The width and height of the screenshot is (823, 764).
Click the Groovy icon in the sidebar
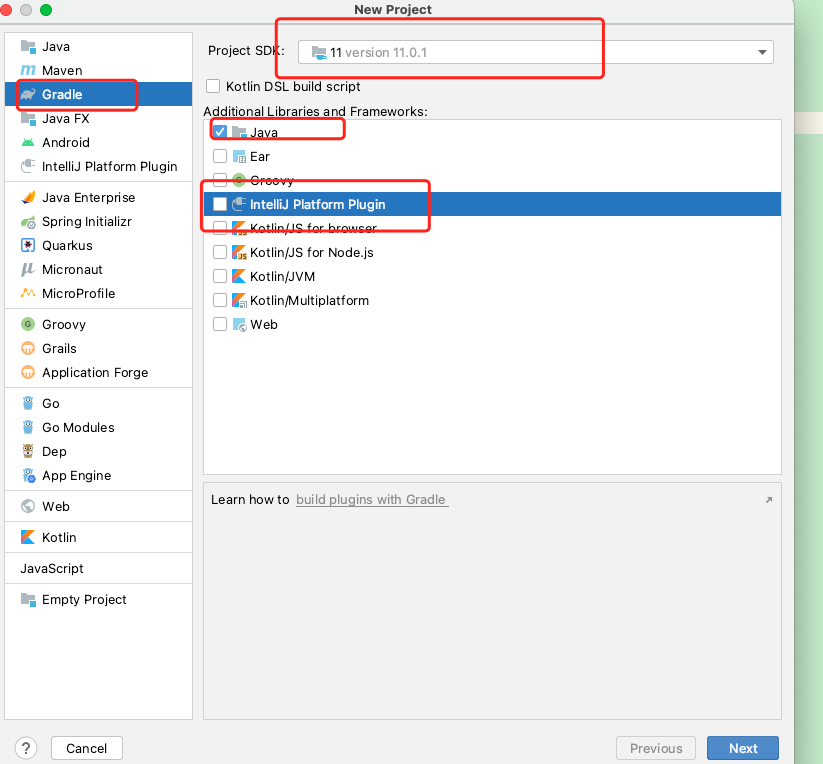pos(28,324)
